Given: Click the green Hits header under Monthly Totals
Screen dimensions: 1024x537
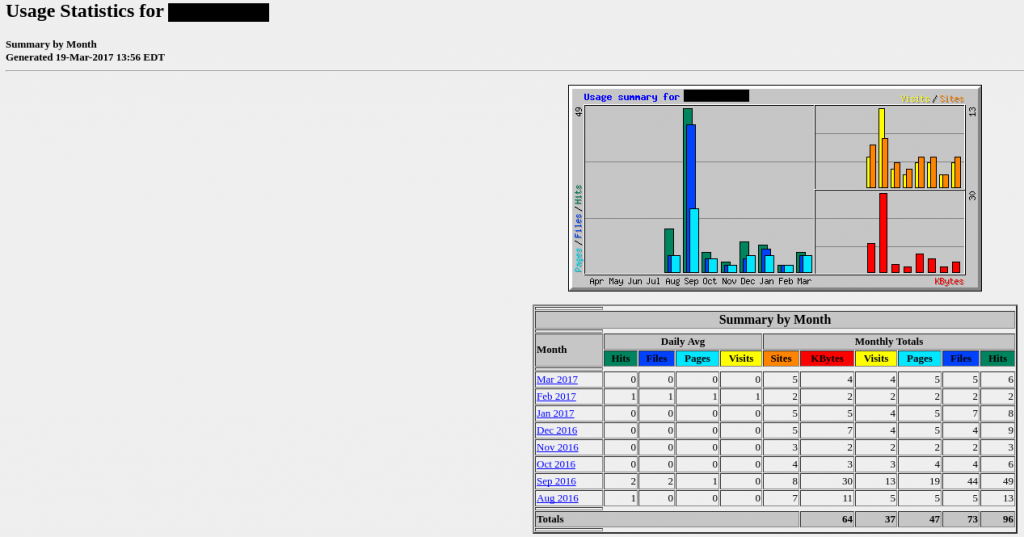Looking at the screenshot, I should point(997,359).
